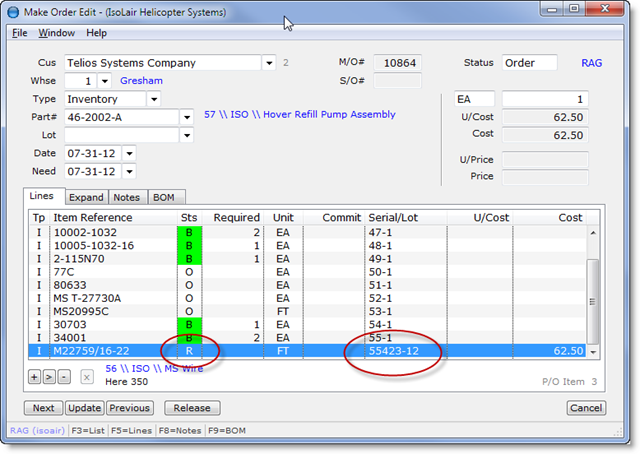Image resolution: width=640 pixels, height=454 pixels.
Task: Click the green B status for 10002-1032
Action: pos(188,232)
